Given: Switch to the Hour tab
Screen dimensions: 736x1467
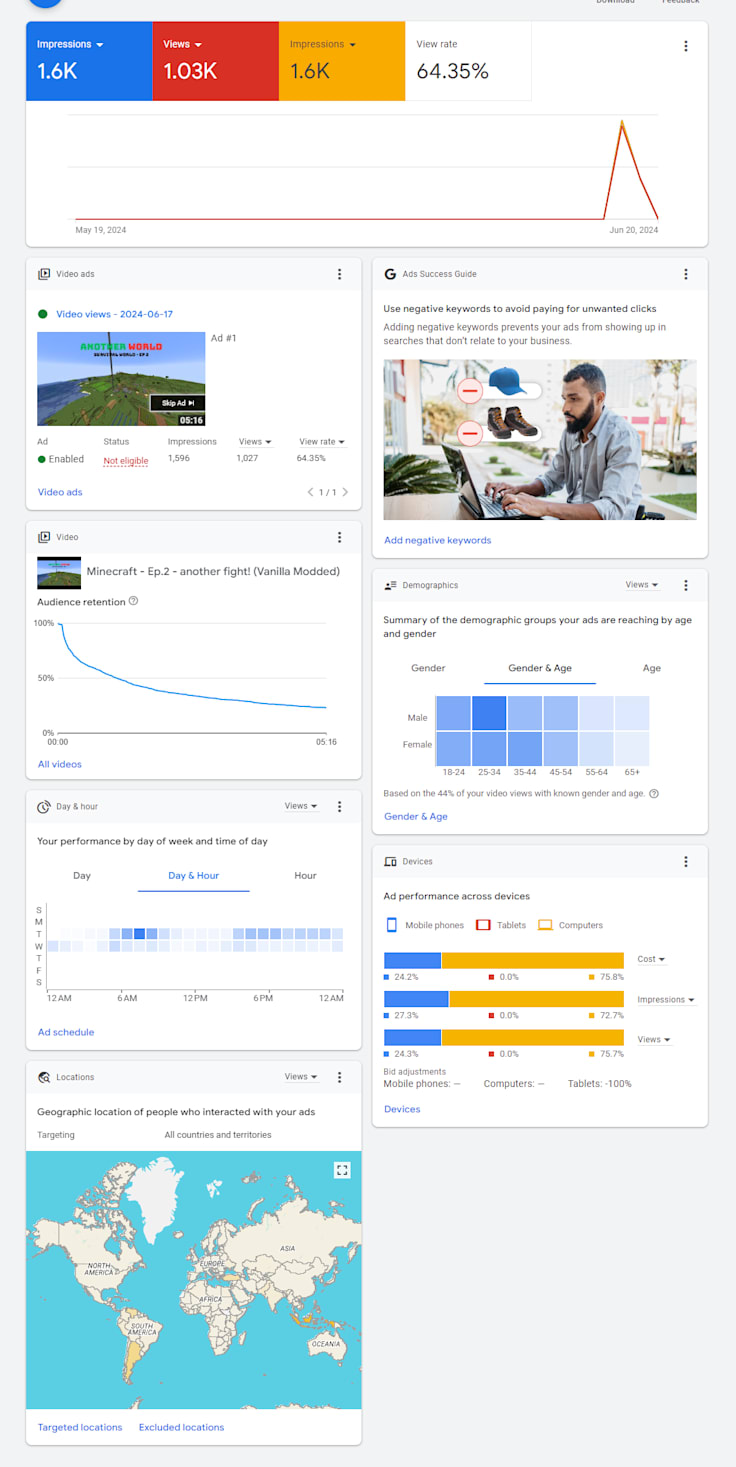Looking at the screenshot, I should point(305,875).
